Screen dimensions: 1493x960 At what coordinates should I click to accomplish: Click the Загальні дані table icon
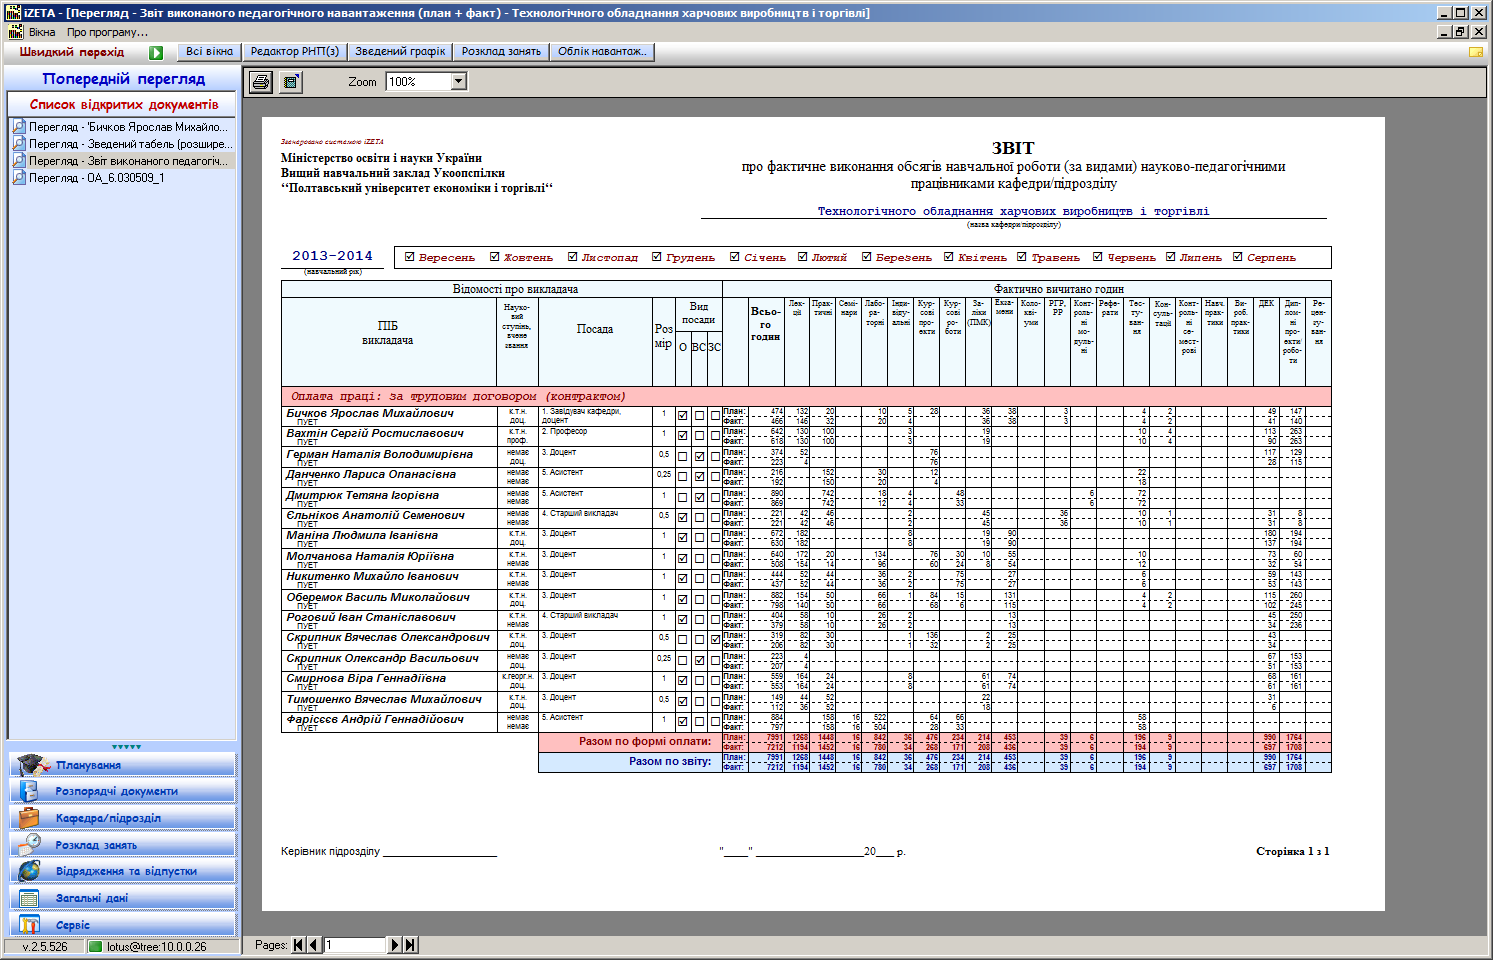pyautogui.click(x=29, y=898)
